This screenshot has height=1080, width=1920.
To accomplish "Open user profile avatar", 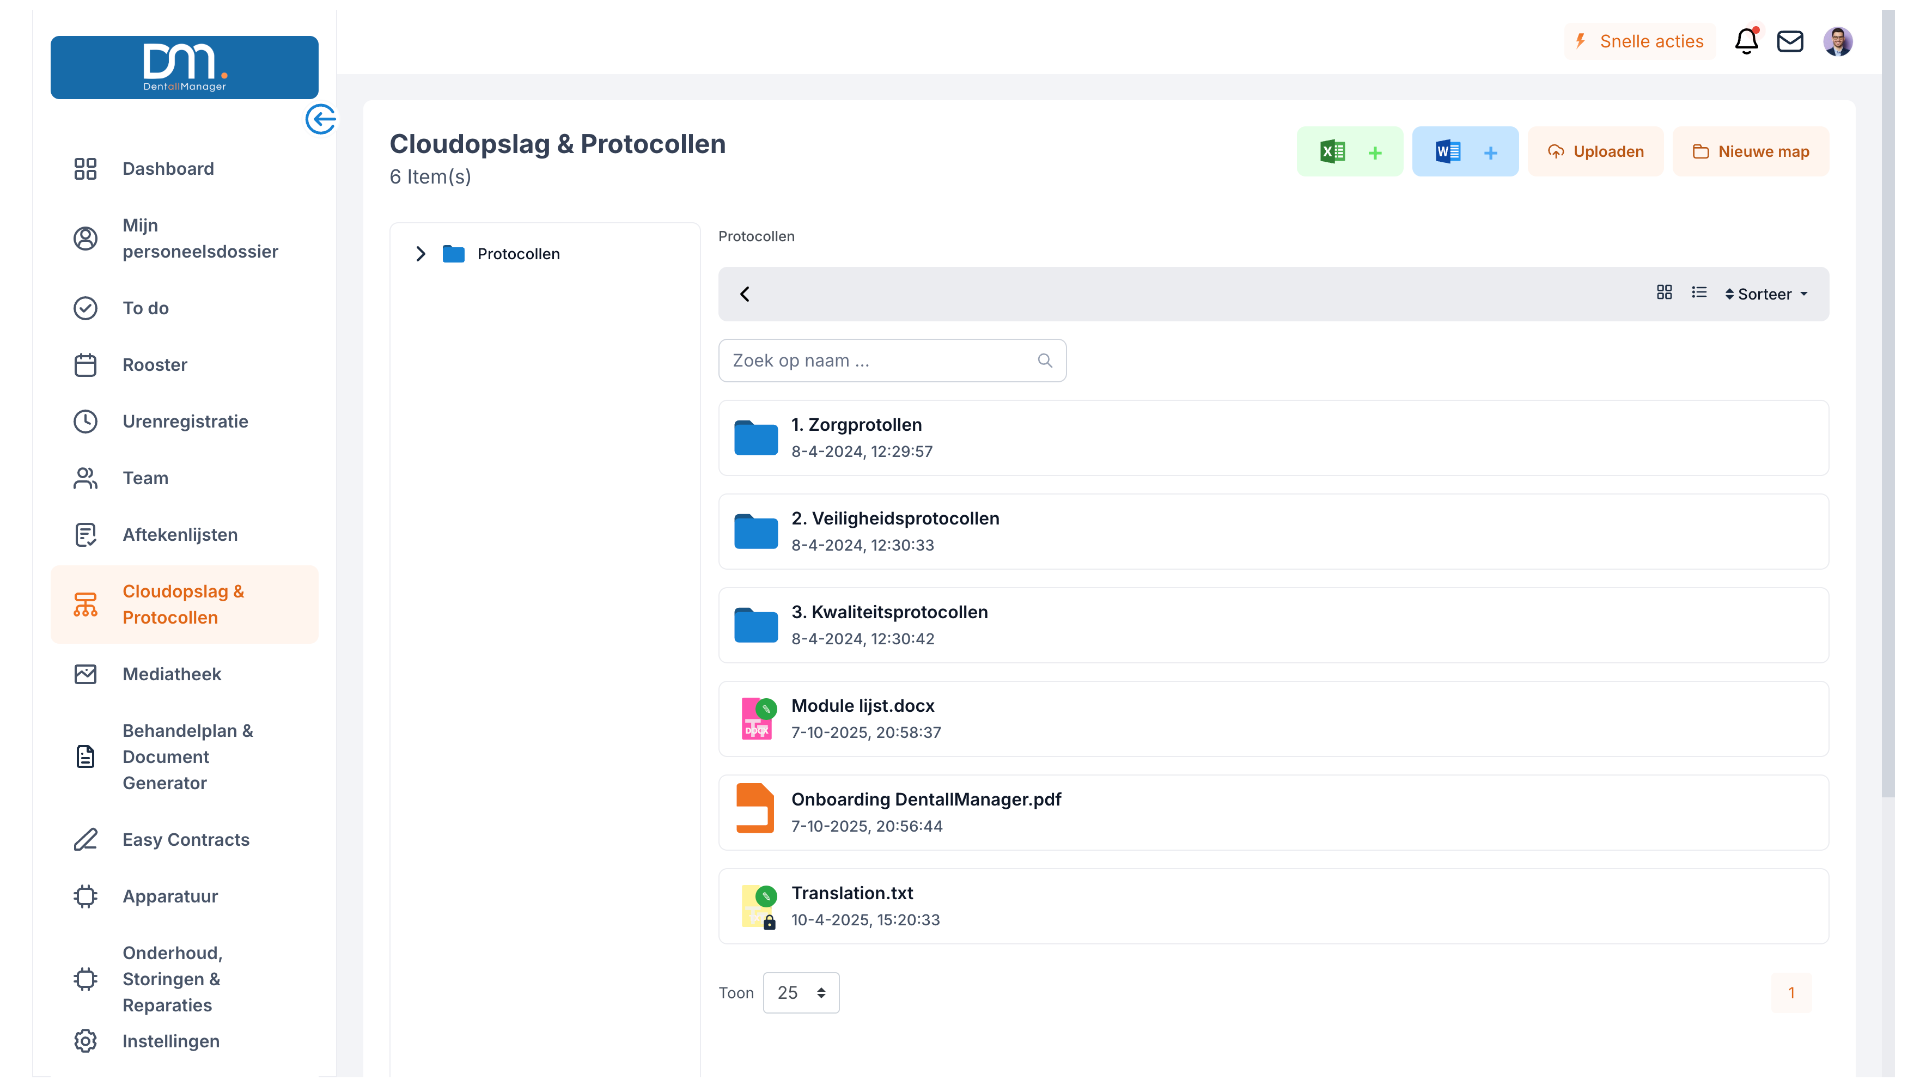I will [1837, 41].
